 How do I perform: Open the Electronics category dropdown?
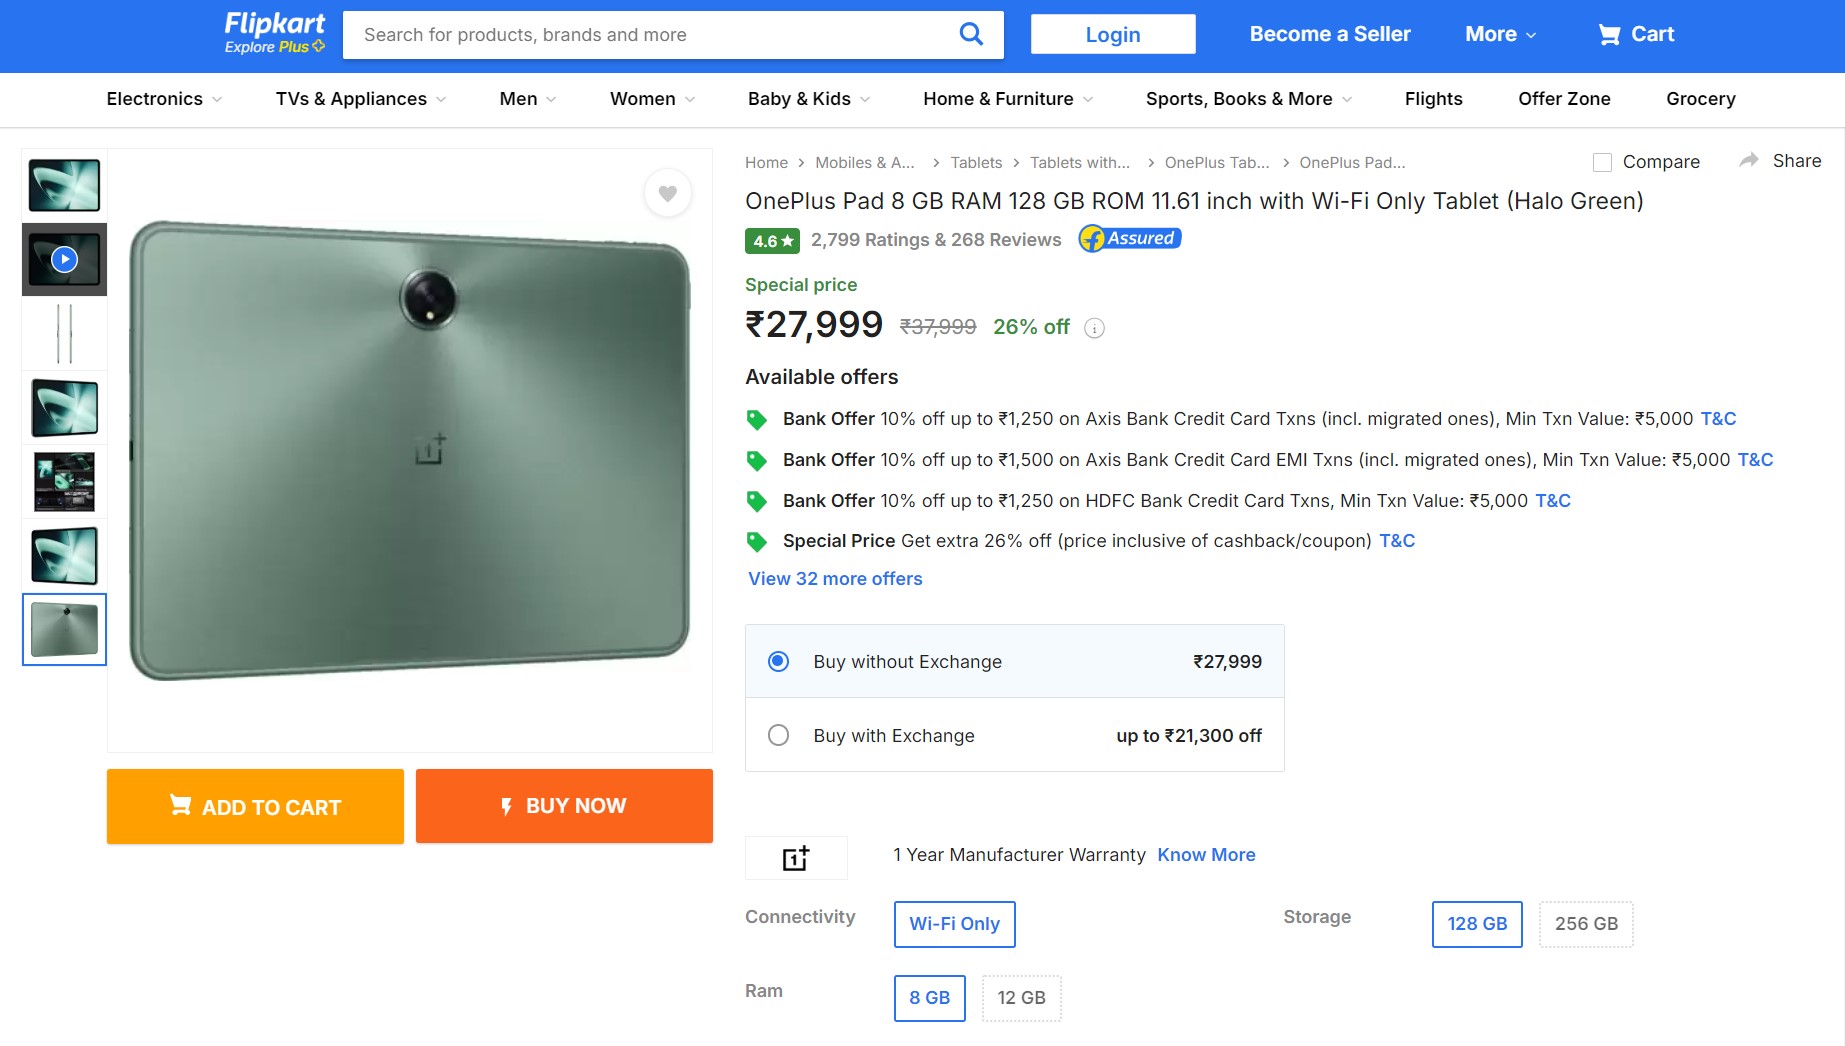[162, 99]
